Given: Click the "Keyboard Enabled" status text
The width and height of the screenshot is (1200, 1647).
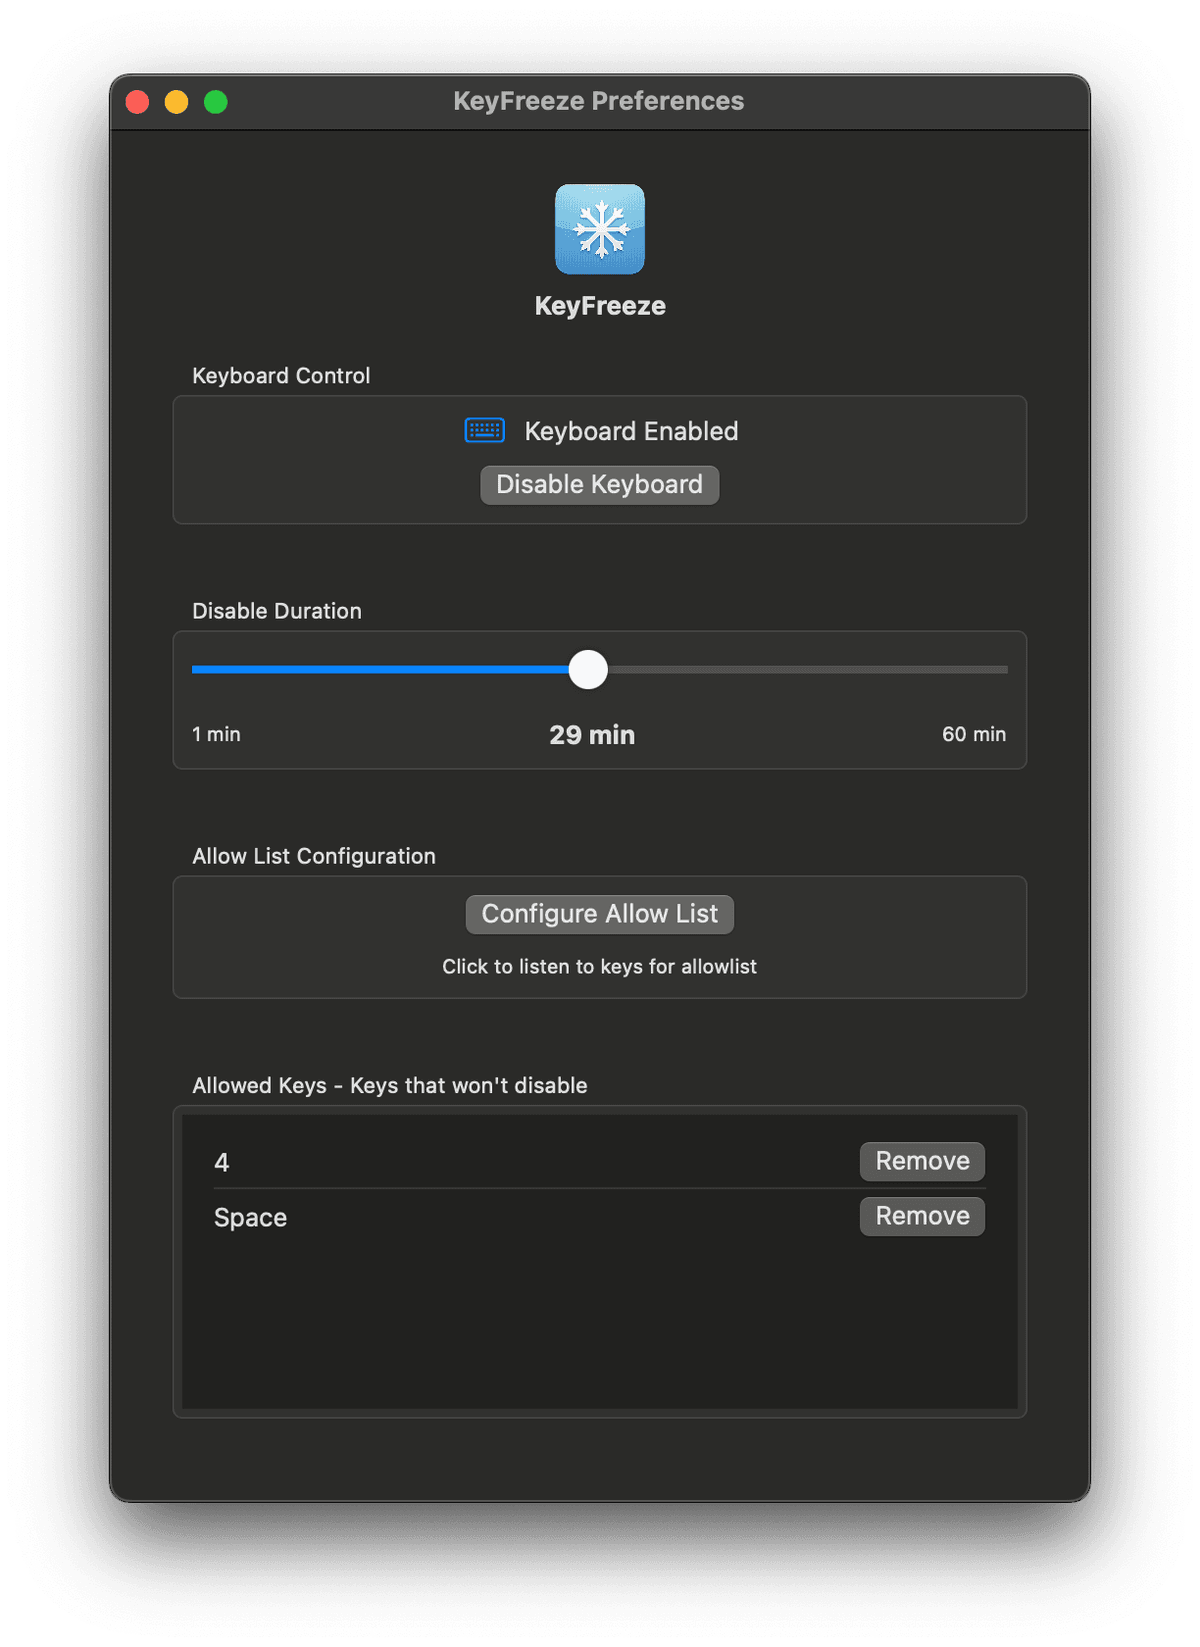Looking at the screenshot, I should 632,431.
